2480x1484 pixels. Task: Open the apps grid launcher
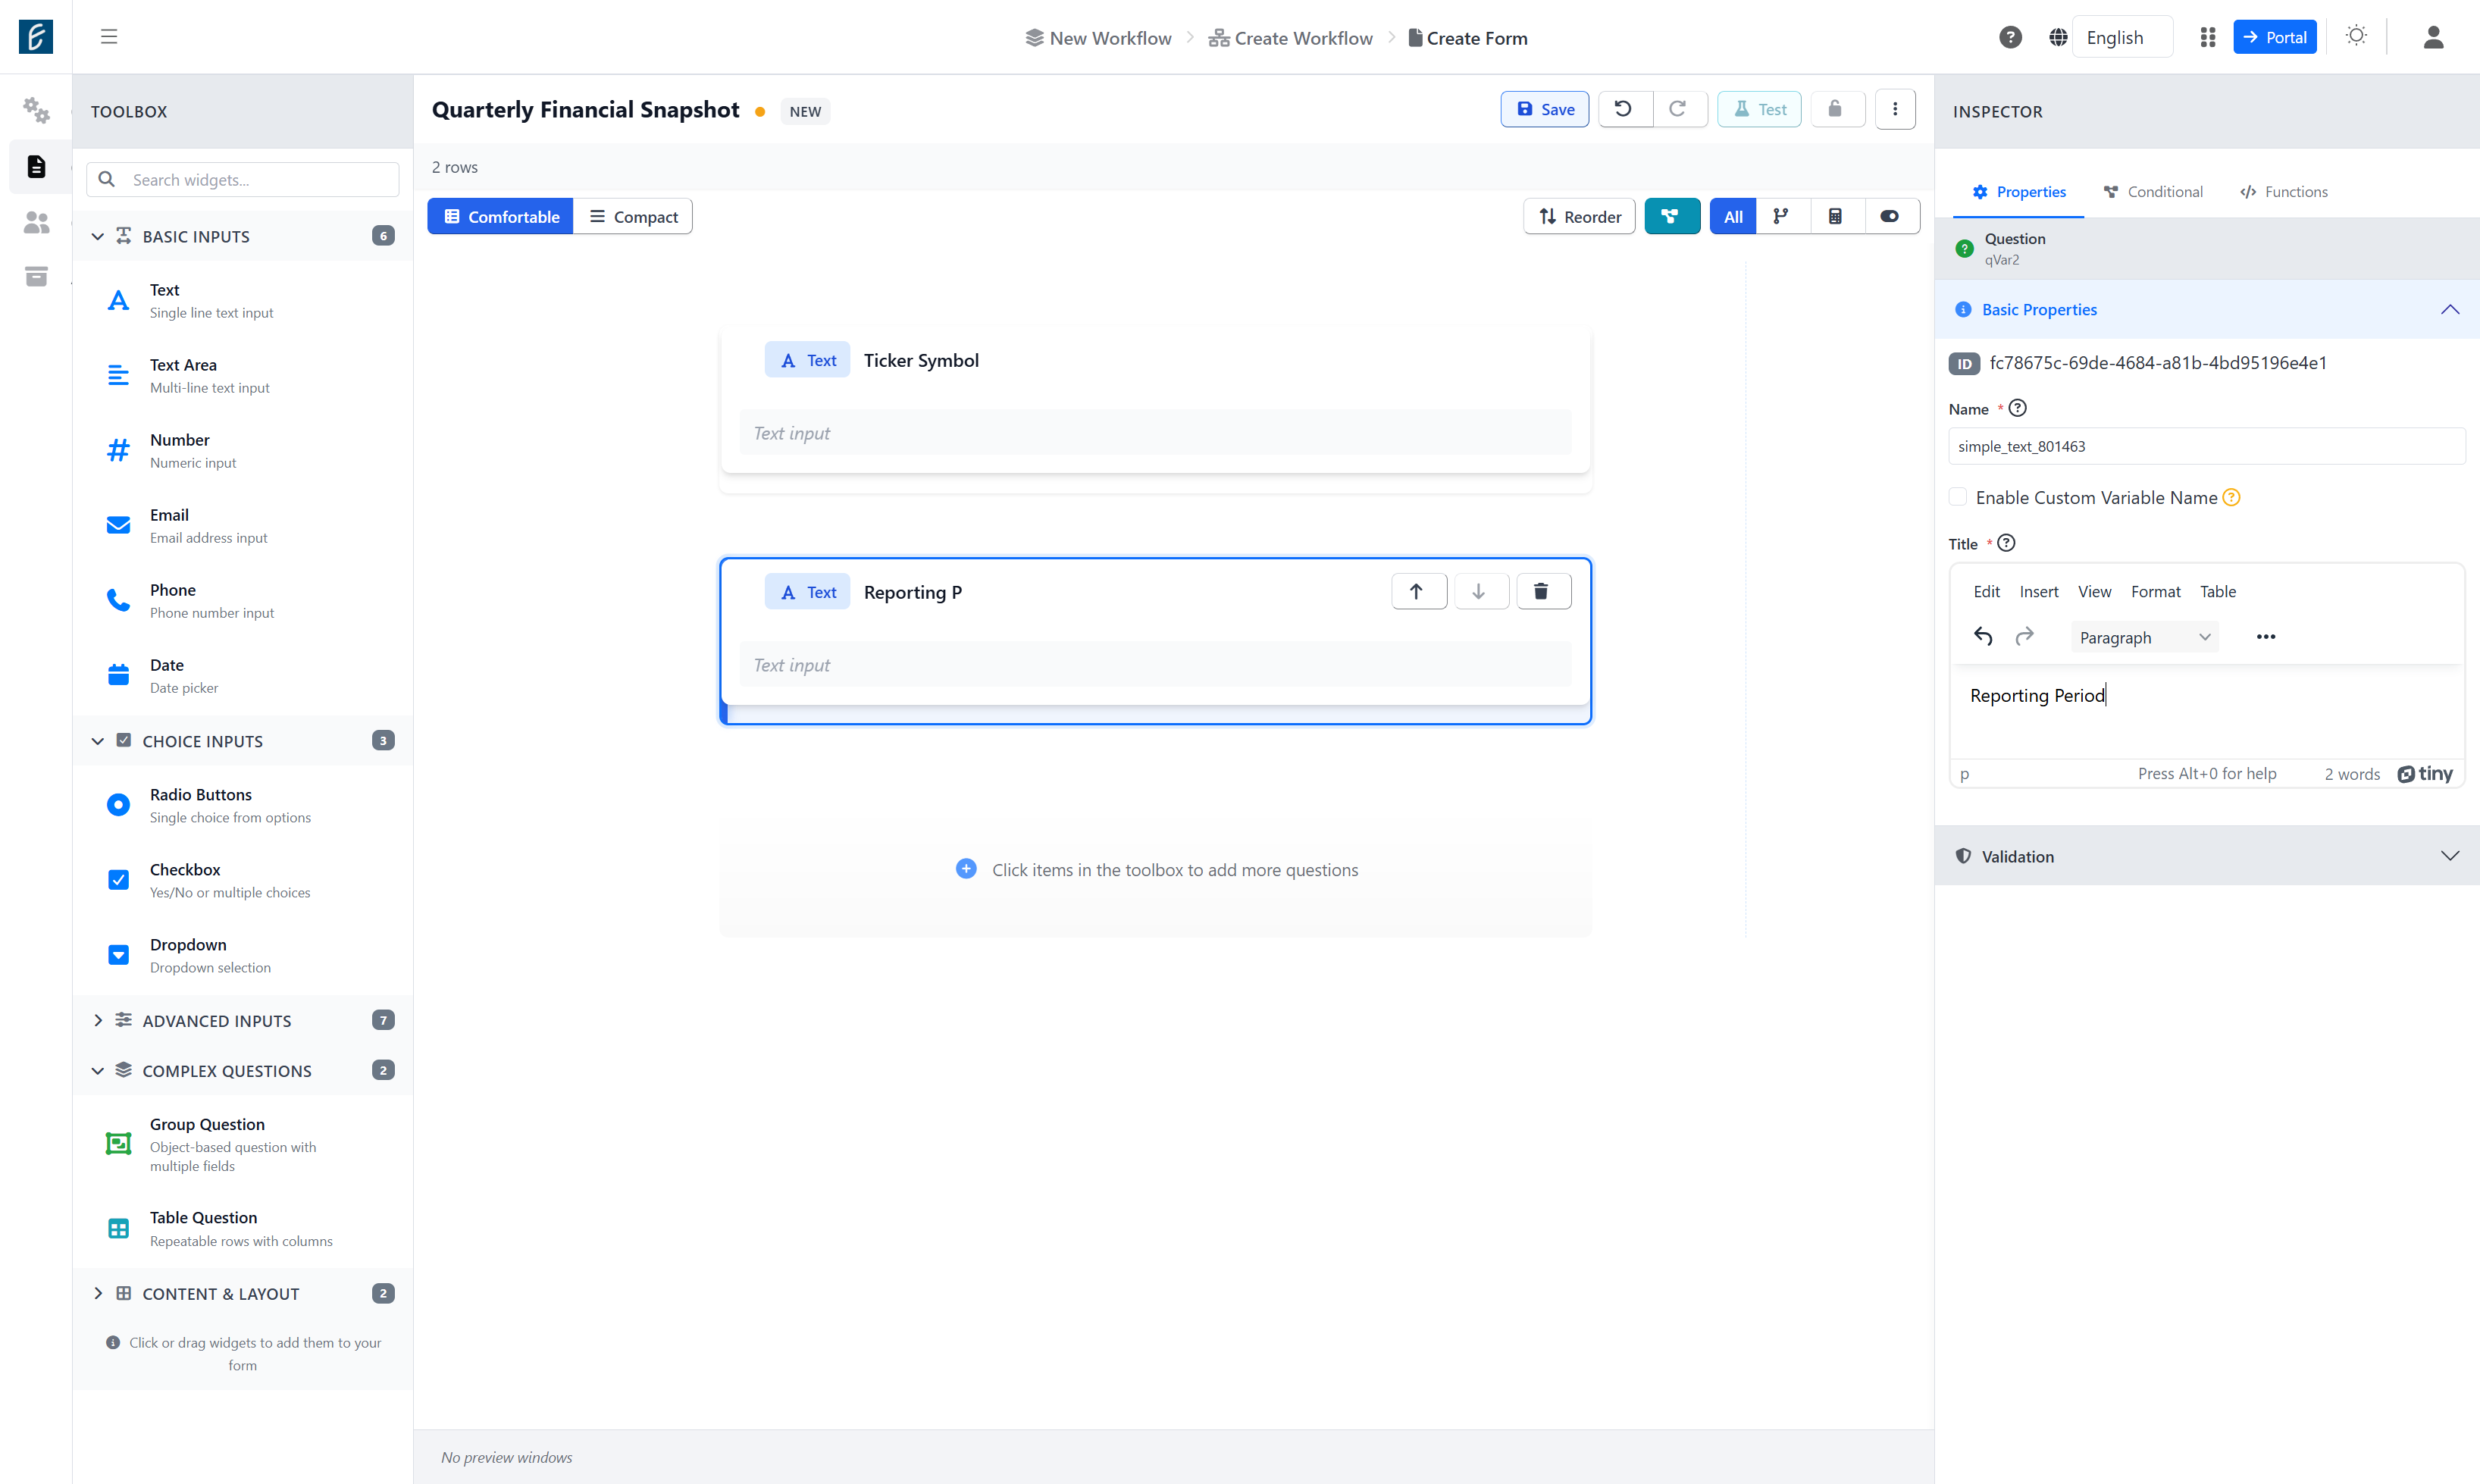click(2208, 37)
